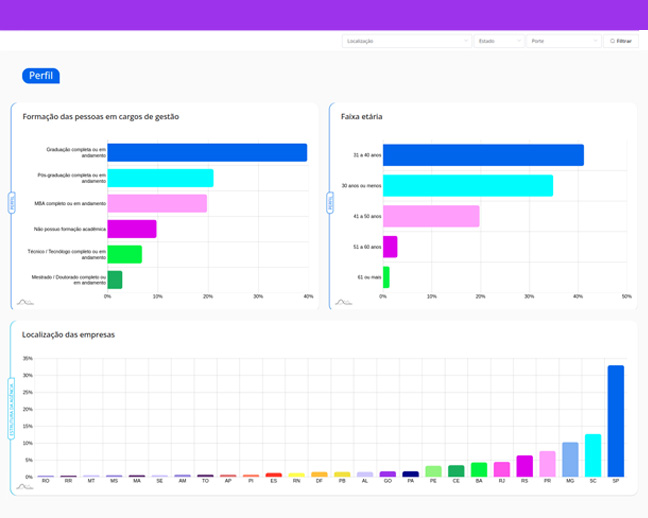Click the logo icon under the Localização das empresas chart

pos(25,487)
